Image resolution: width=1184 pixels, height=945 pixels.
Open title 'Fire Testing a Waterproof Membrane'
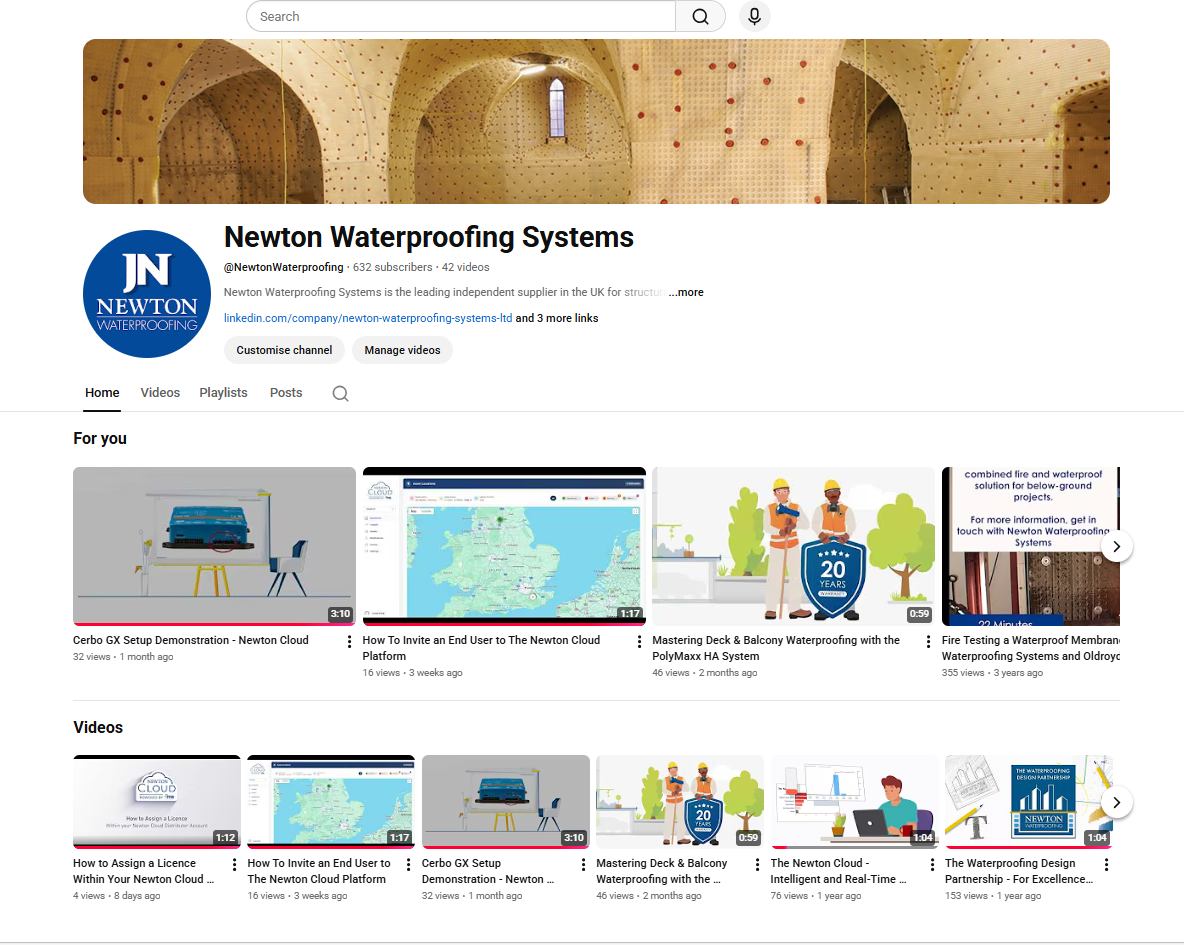1031,648
